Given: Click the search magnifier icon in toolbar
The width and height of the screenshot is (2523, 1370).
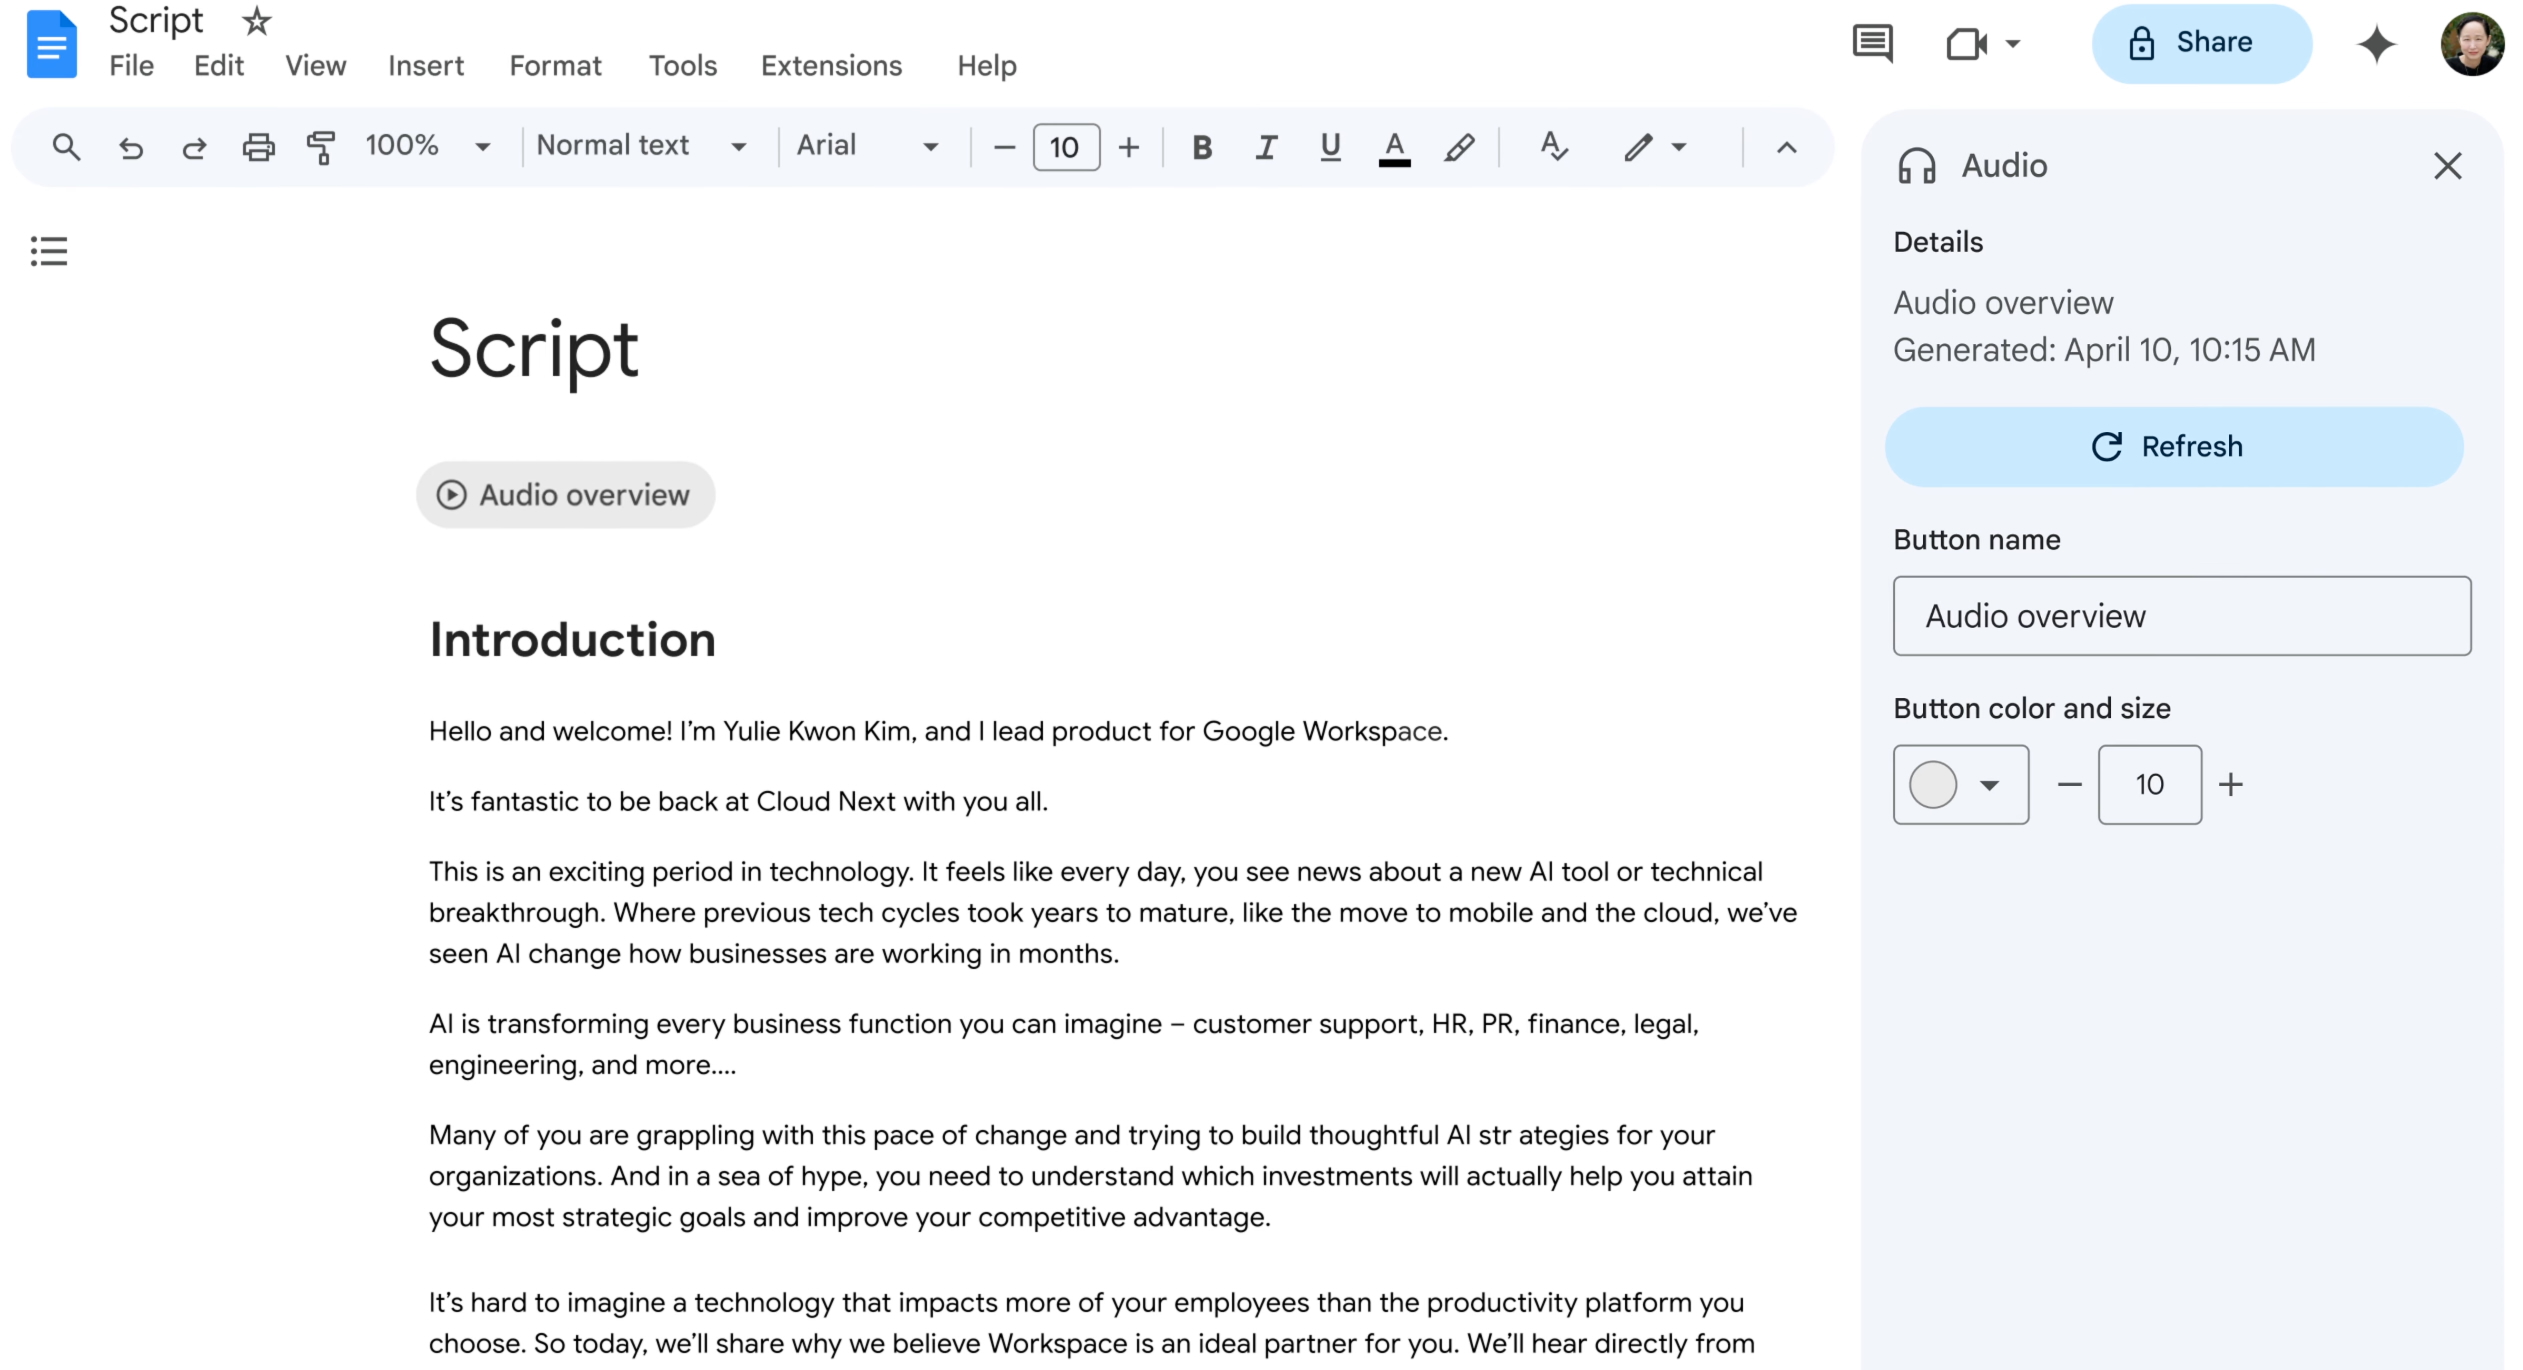Looking at the screenshot, I should pos(66,147).
